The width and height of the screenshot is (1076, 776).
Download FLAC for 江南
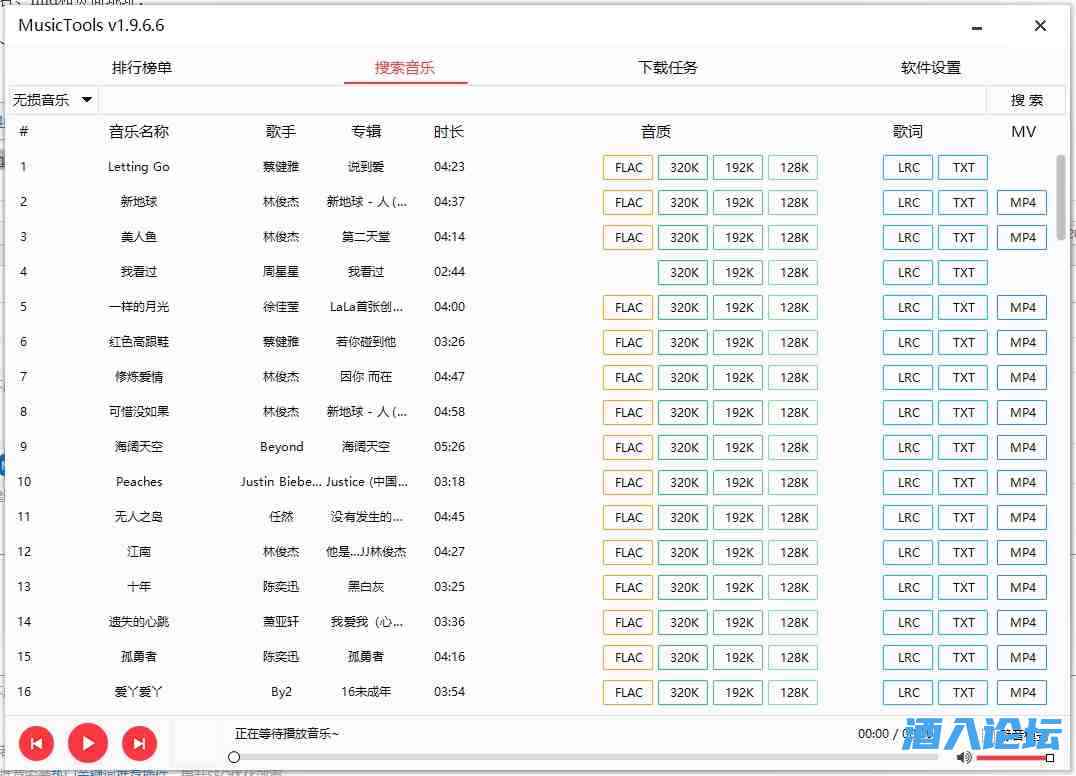629,553
